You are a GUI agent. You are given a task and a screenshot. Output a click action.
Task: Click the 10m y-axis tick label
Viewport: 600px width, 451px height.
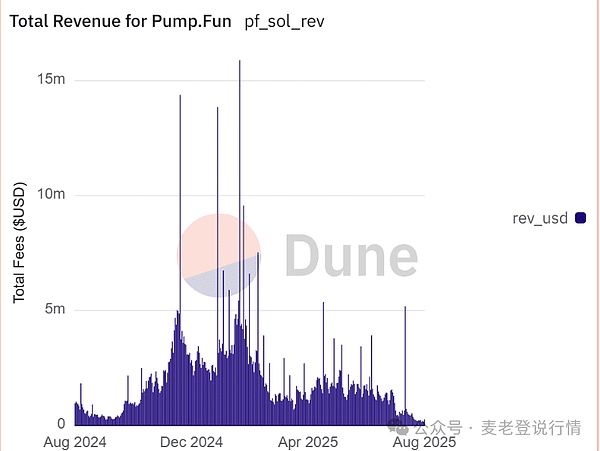pyautogui.click(x=52, y=195)
